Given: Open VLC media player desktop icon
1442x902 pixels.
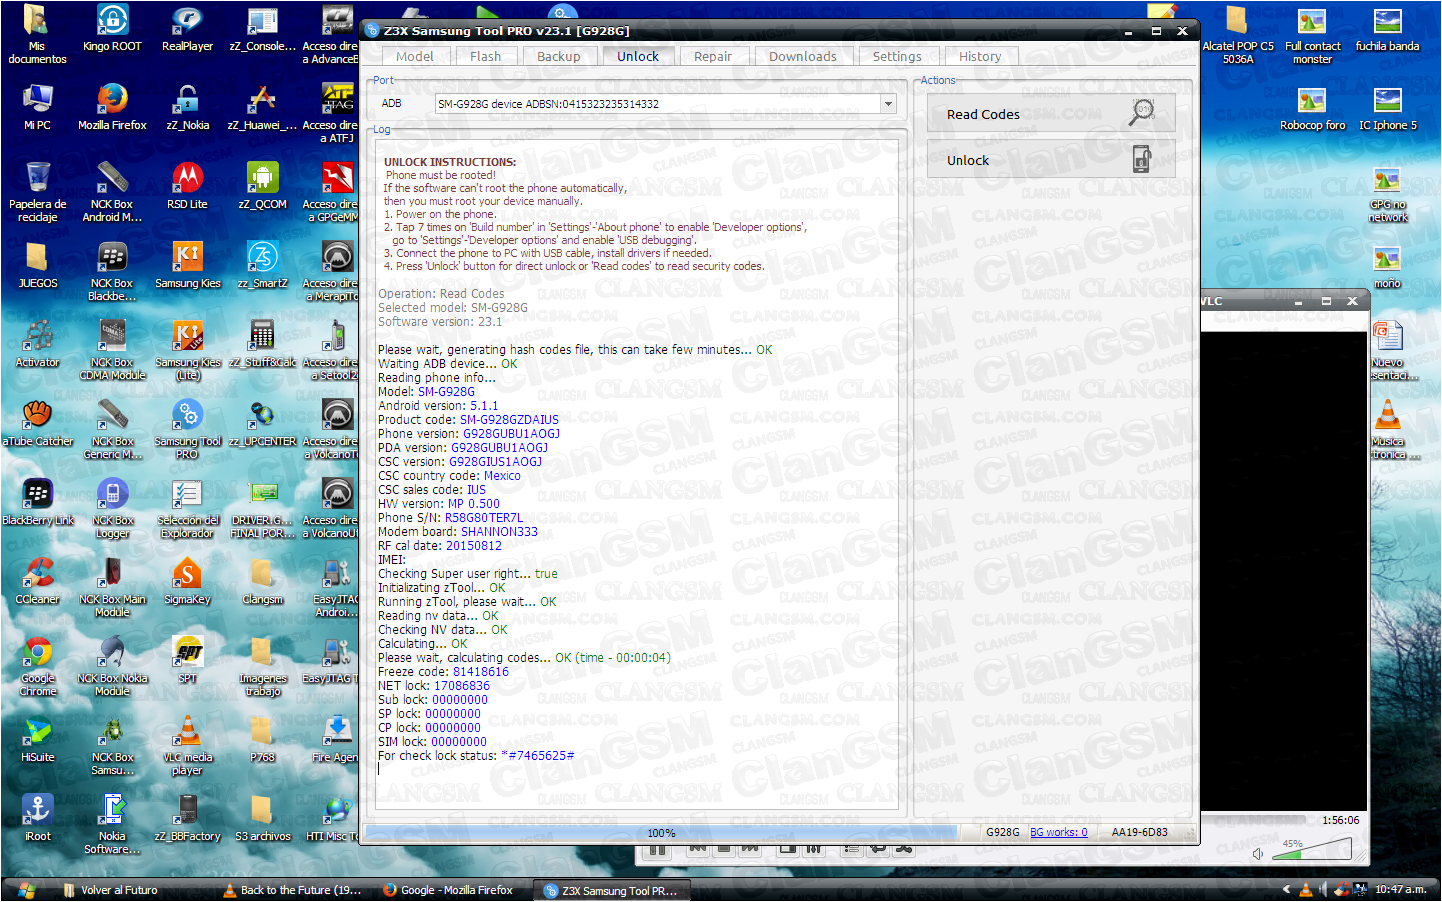Looking at the screenshot, I should 187,745.
